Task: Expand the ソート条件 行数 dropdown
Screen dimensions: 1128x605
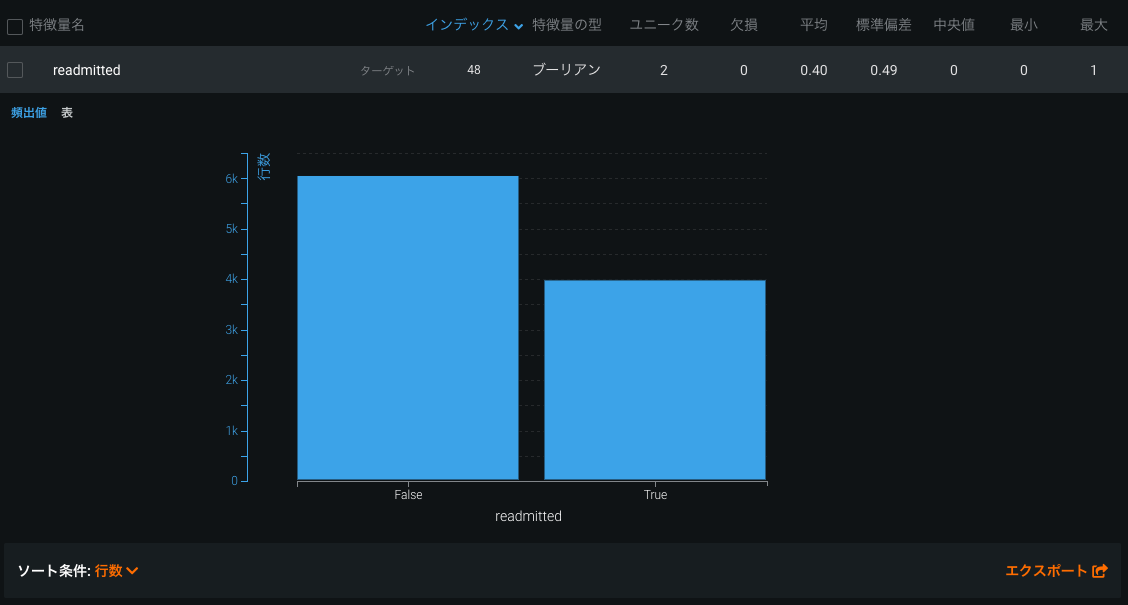Action: [x=131, y=571]
